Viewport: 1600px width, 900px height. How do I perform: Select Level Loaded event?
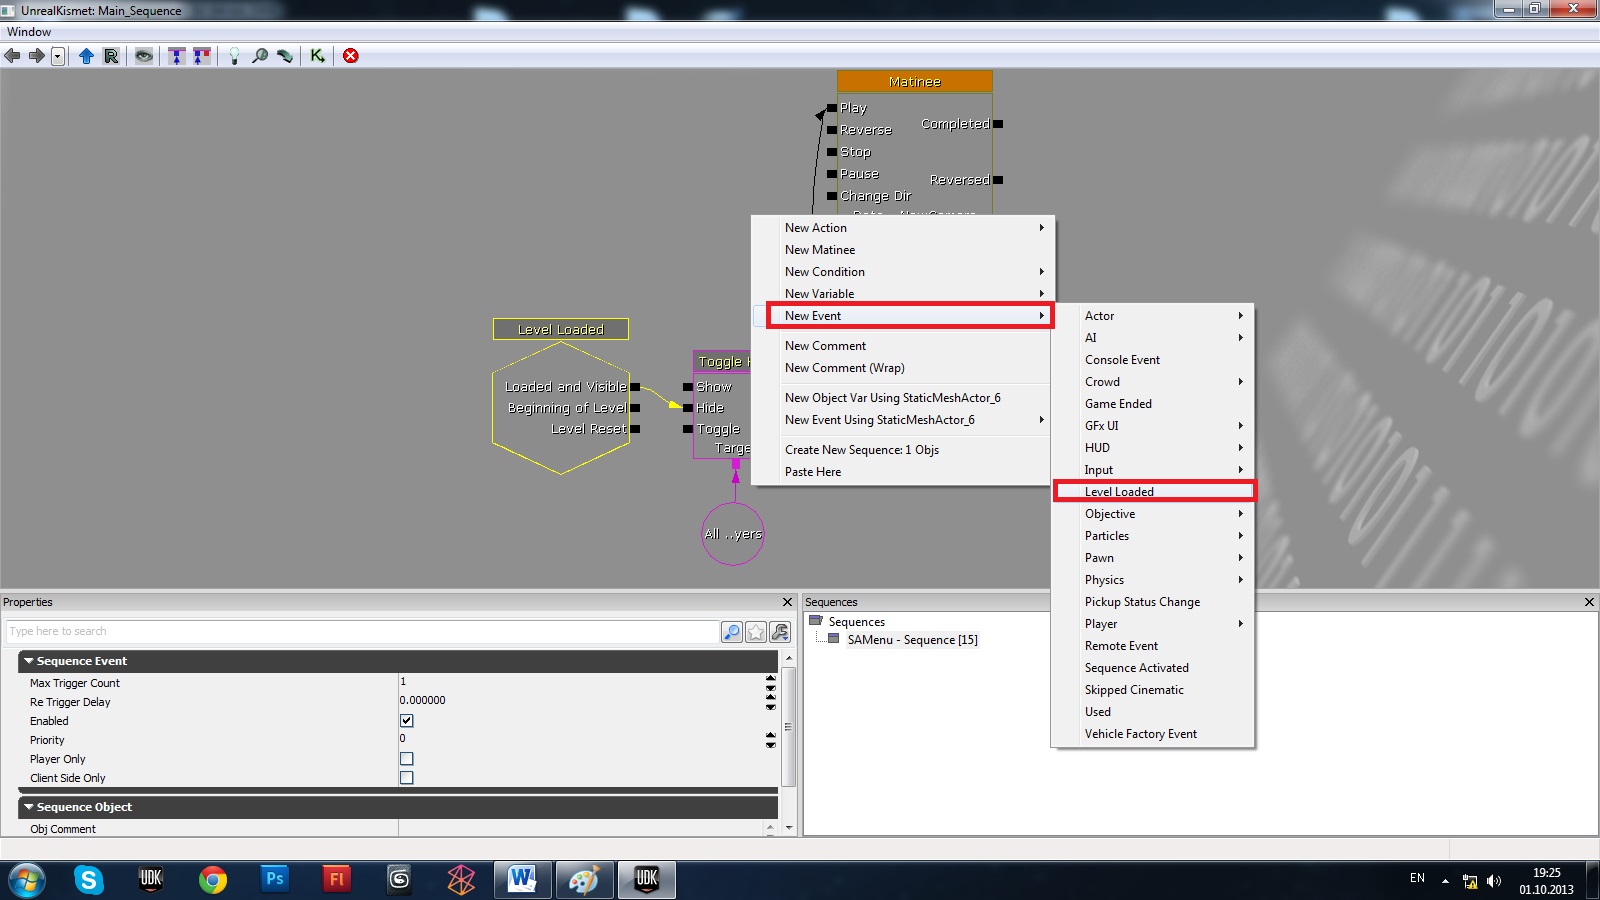[1153, 492]
